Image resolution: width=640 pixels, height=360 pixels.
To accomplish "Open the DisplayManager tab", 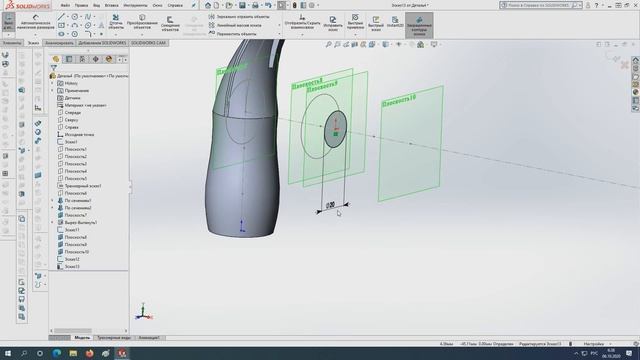I will (x=109, y=59).
